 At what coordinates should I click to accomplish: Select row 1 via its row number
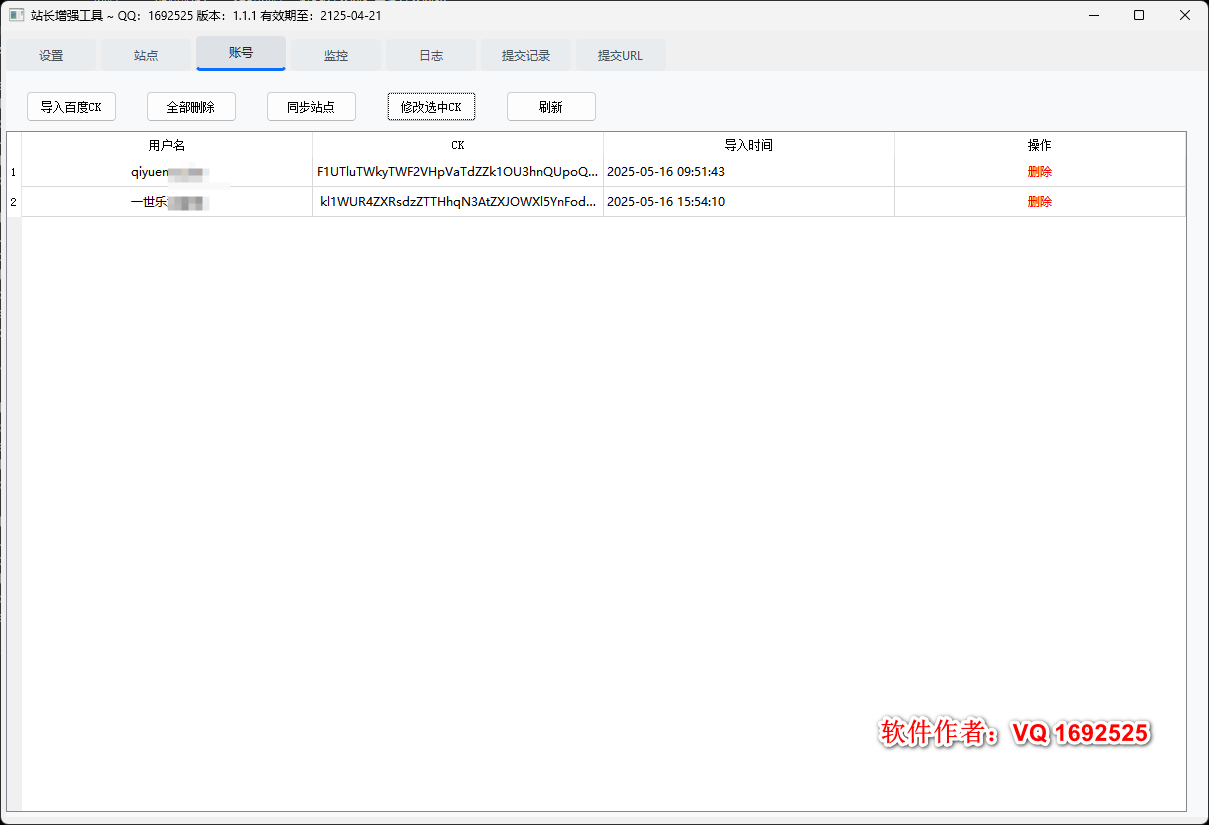pyautogui.click(x=13, y=172)
